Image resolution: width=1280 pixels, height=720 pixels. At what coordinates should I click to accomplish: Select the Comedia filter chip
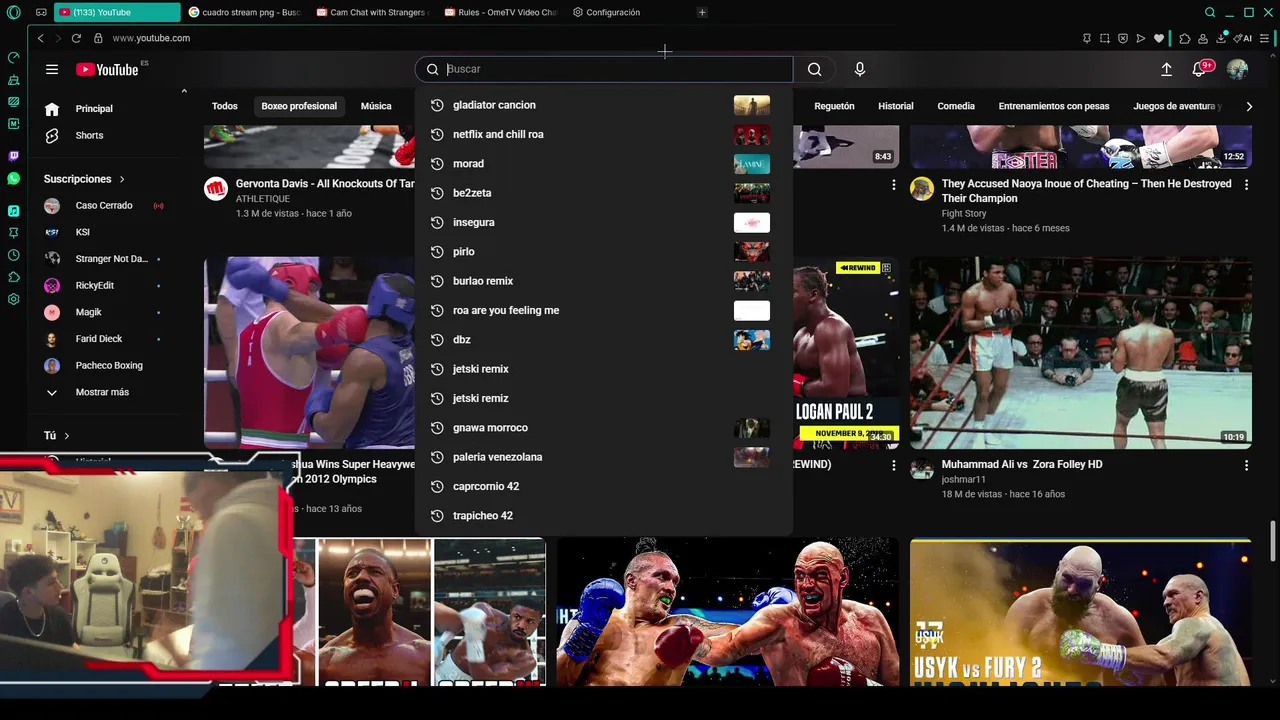coord(956,106)
